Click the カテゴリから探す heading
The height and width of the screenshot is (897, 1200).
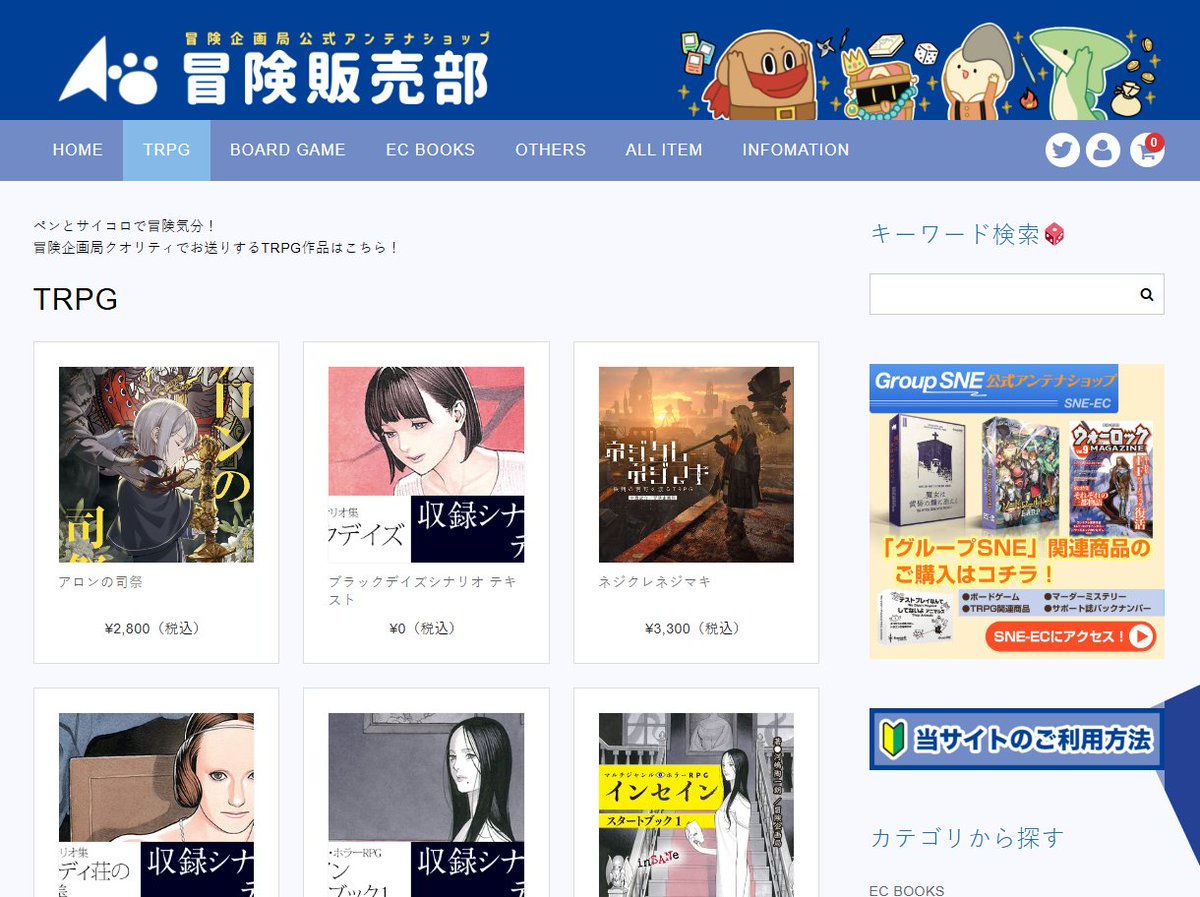[967, 837]
